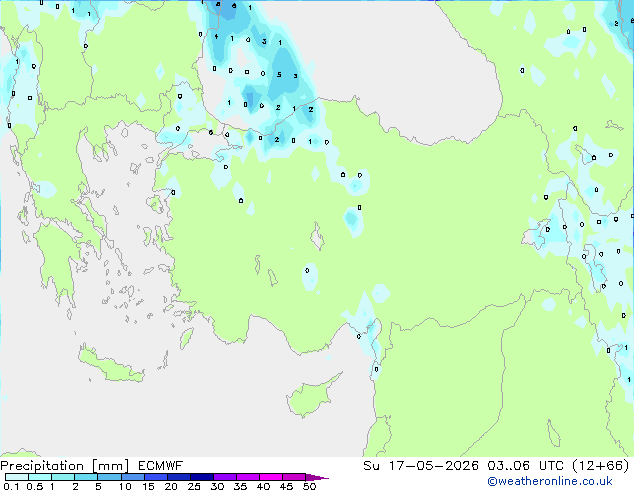634x490 pixels.
Task: Click the '45' legend scale label
Action: click(286, 486)
